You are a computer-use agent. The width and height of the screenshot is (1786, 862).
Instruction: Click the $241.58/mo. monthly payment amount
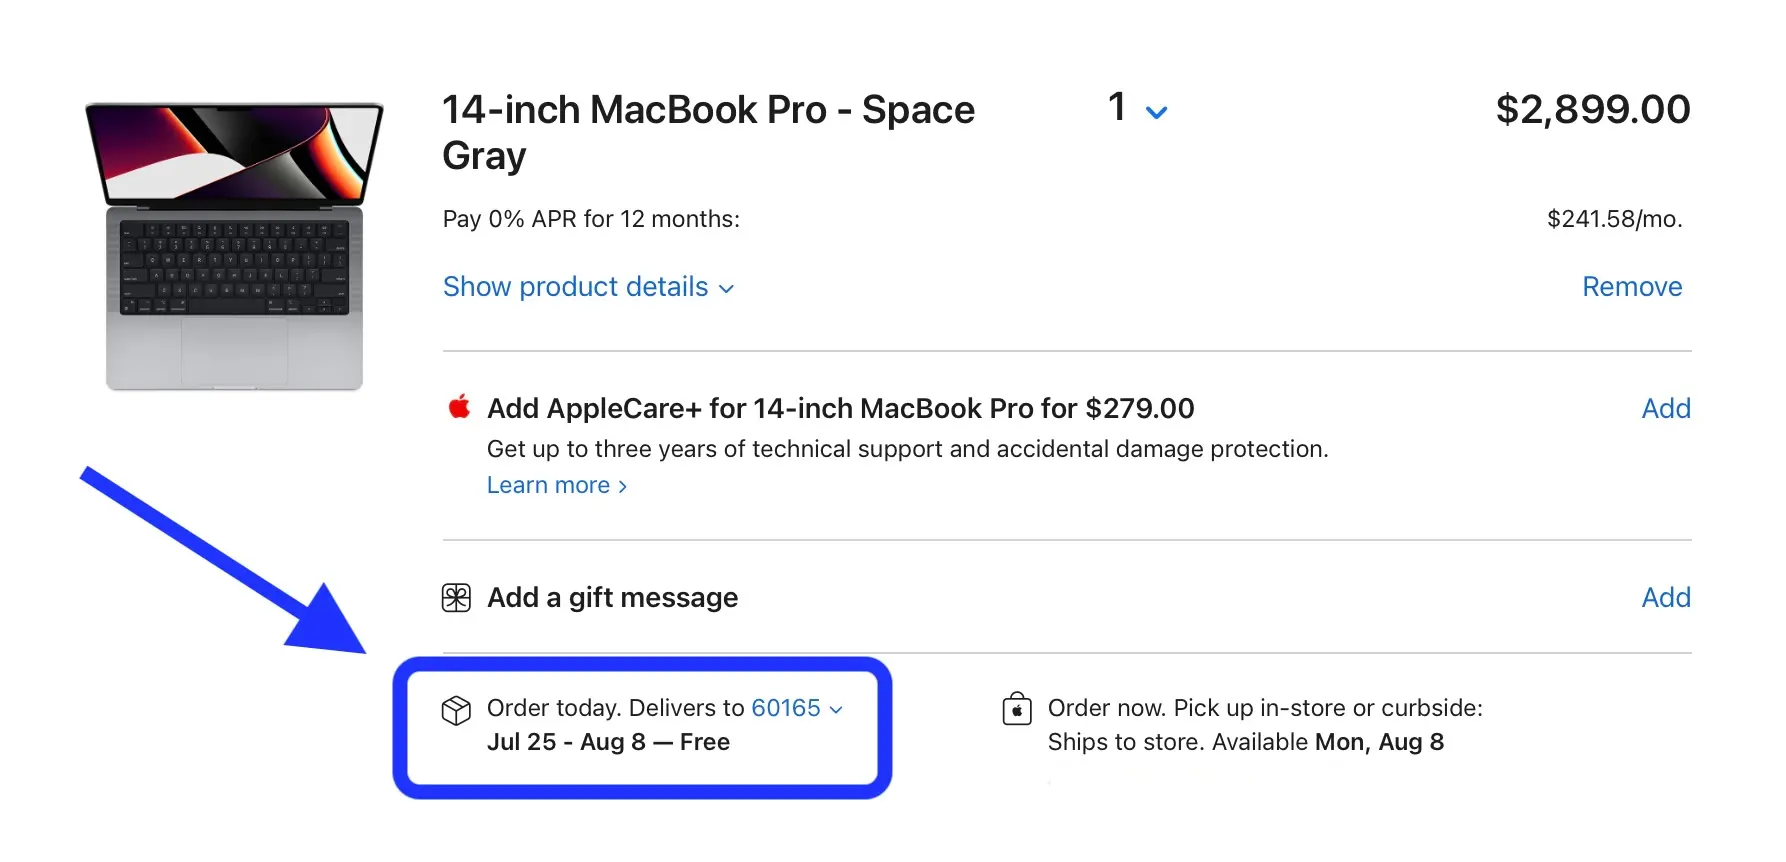click(x=1613, y=219)
